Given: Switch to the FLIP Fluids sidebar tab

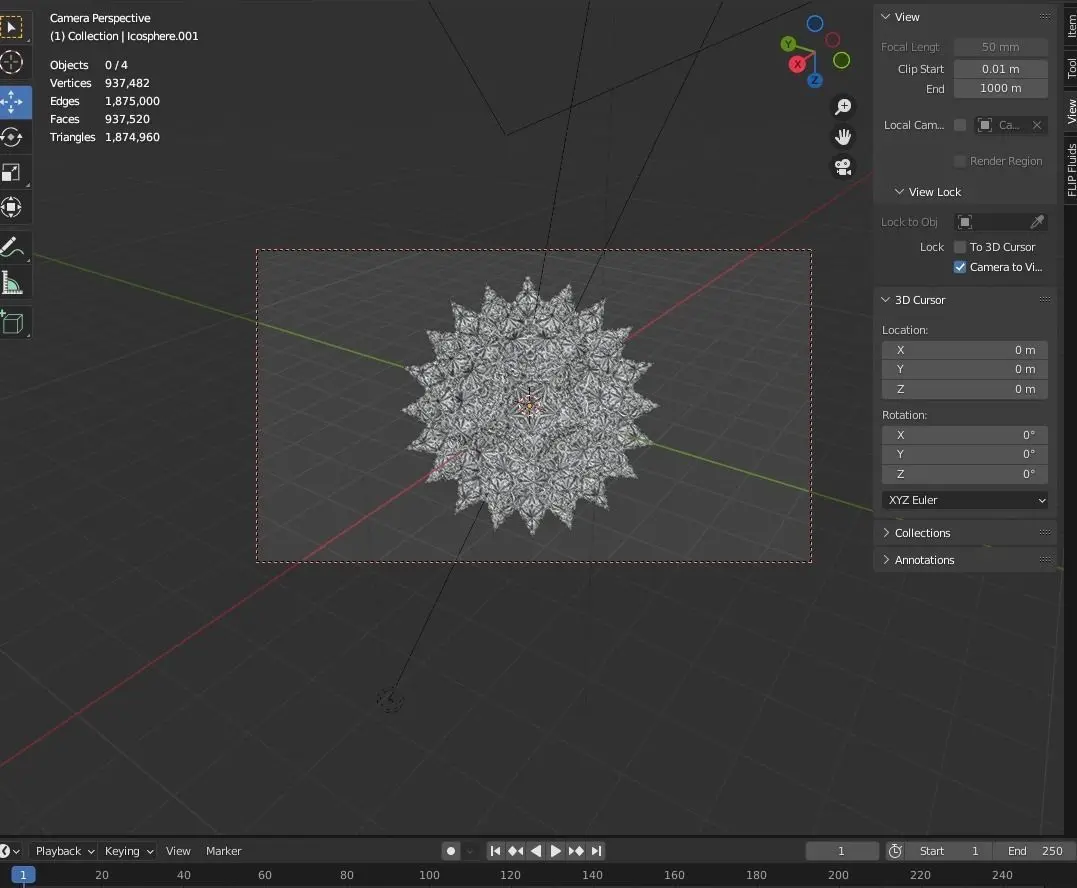Looking at the screenshot, I should [1070, 170].
